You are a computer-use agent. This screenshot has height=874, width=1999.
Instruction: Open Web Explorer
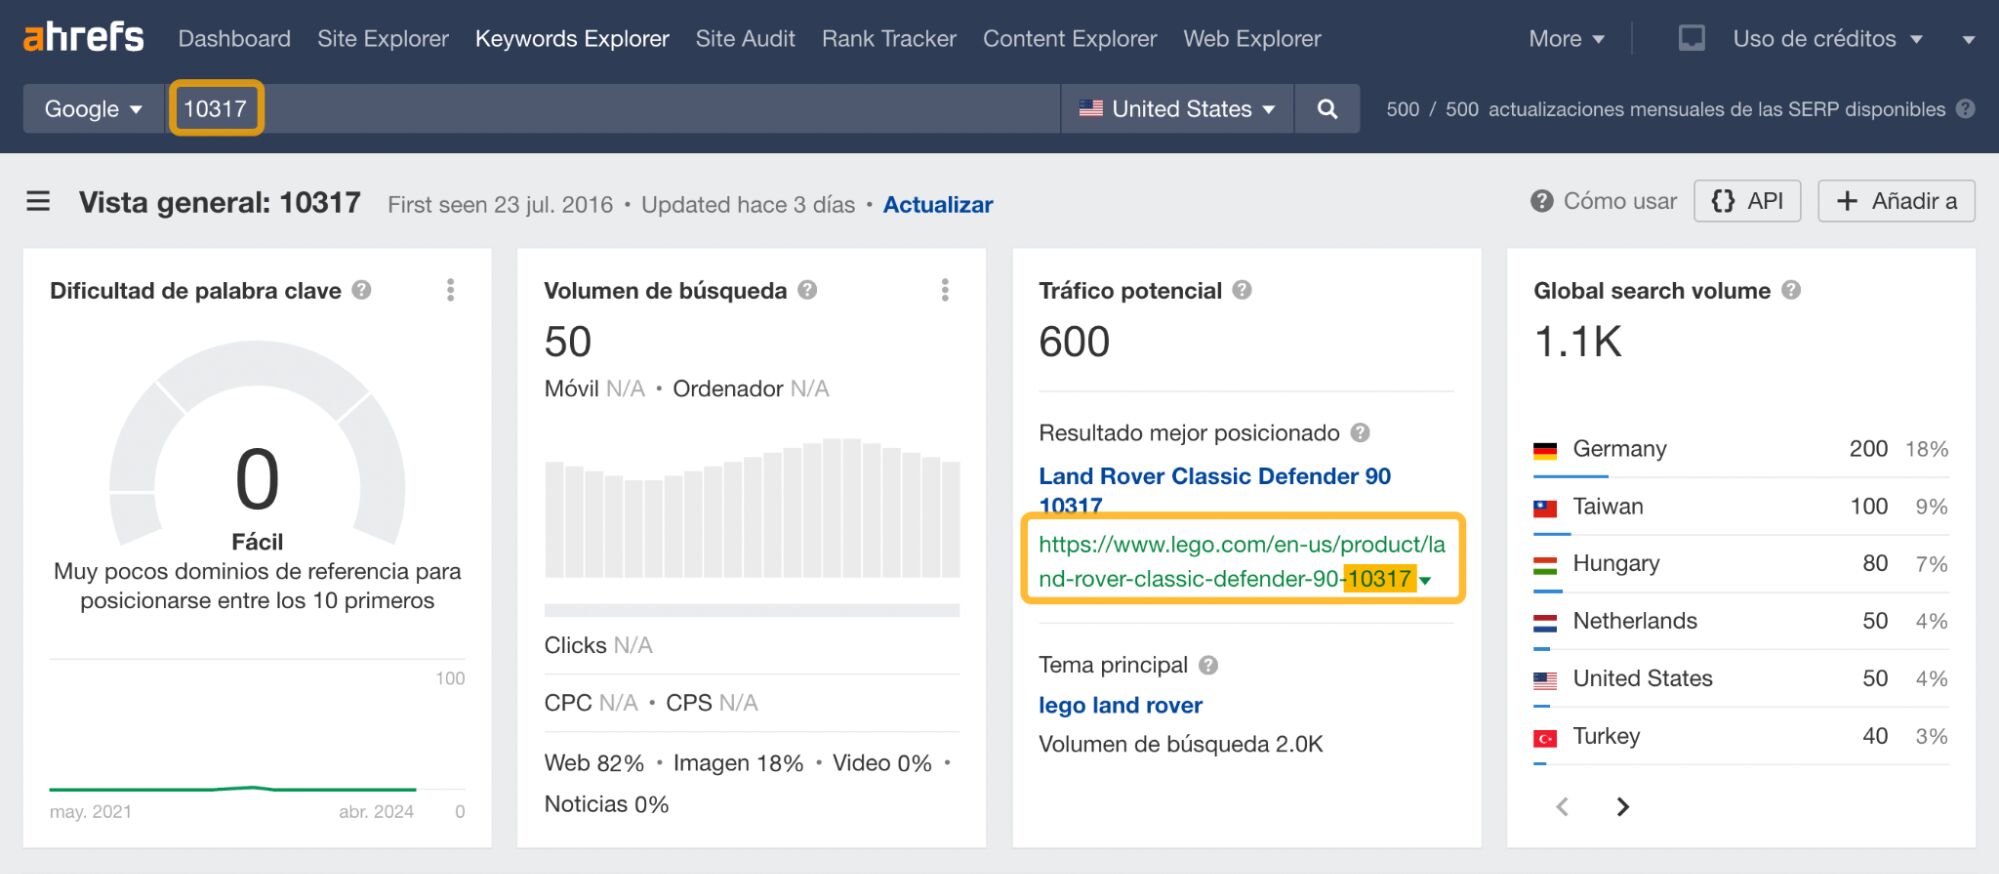pyautogui.click(x=1252, y=39)
